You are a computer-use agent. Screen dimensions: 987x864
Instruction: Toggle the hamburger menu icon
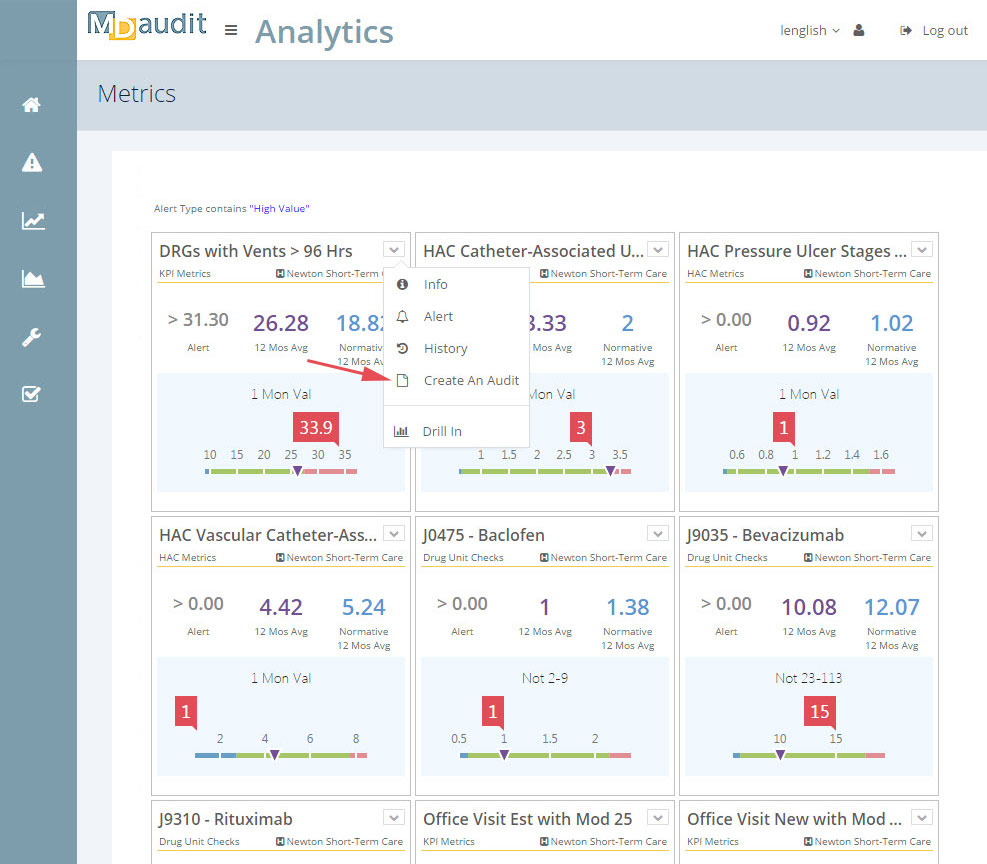click(x=231, y=30)
